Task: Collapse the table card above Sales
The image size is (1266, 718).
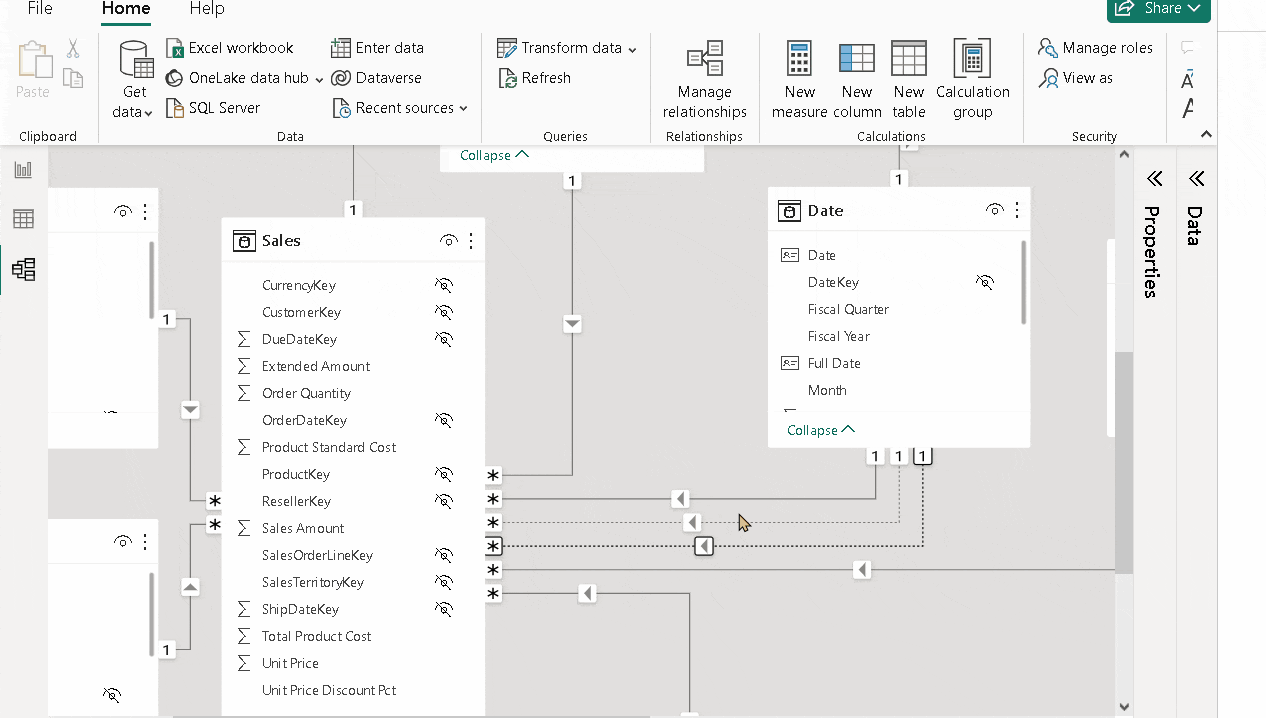Action: 494,155
